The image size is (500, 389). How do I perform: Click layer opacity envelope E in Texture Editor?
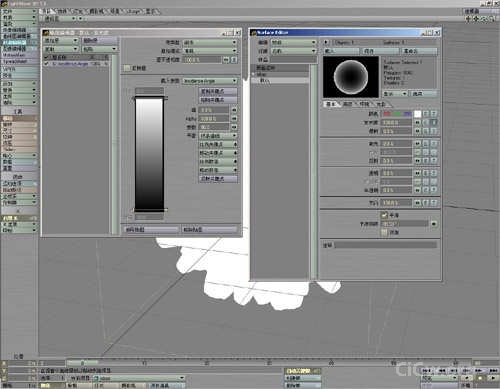coord(234,60)
